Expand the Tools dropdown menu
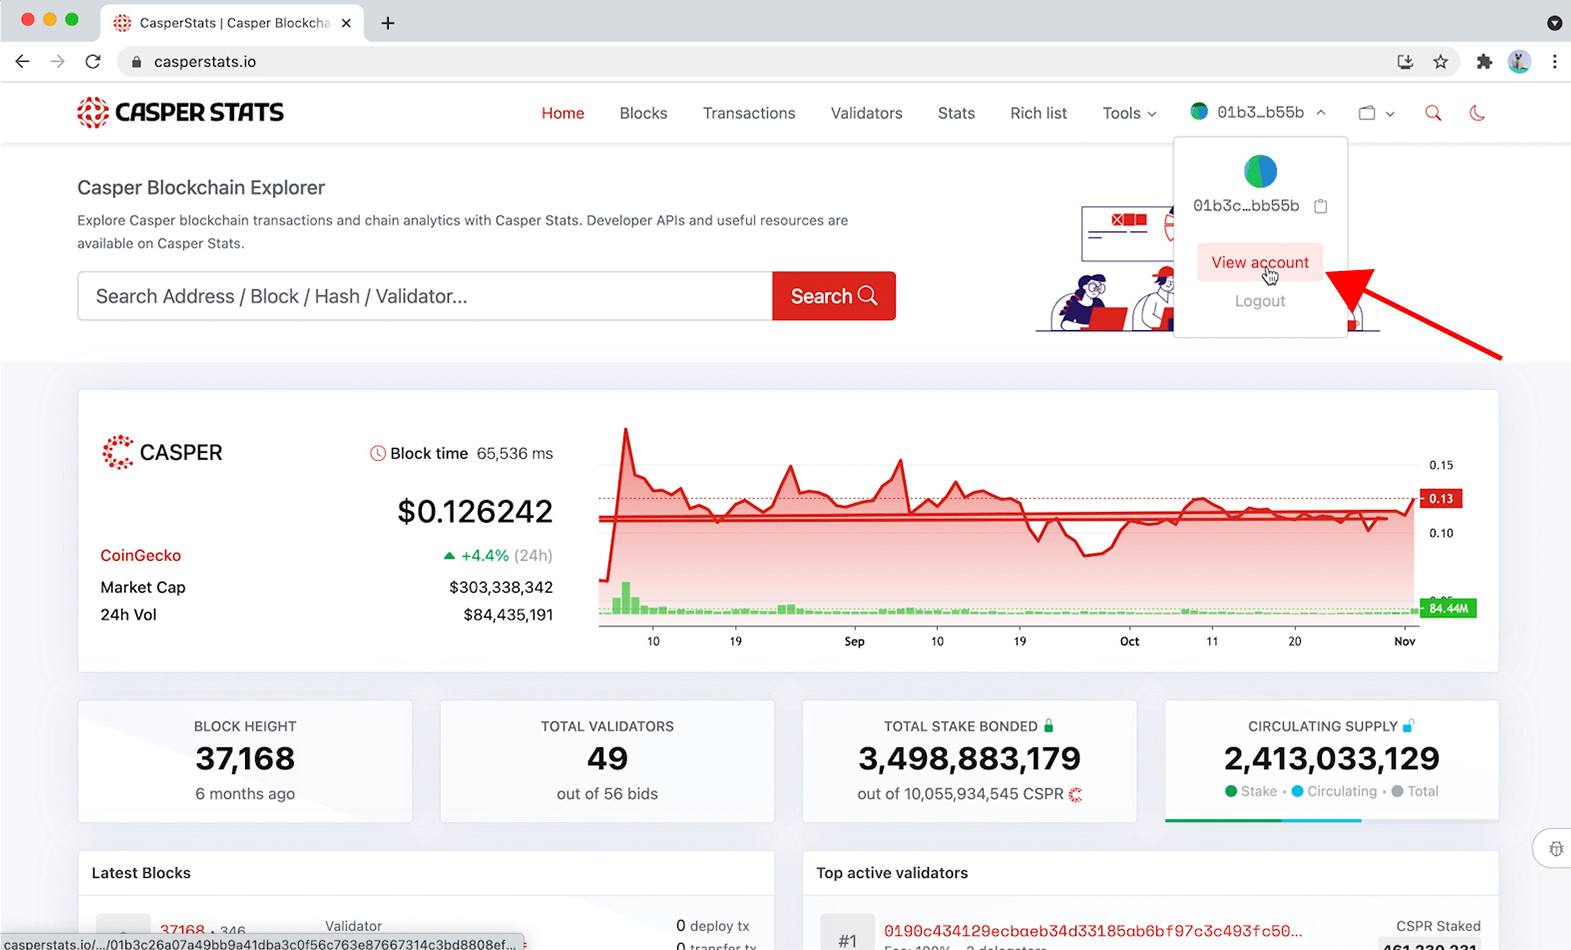The width and height of the screenshot is (1571, 950). (x=1129, y=113)
